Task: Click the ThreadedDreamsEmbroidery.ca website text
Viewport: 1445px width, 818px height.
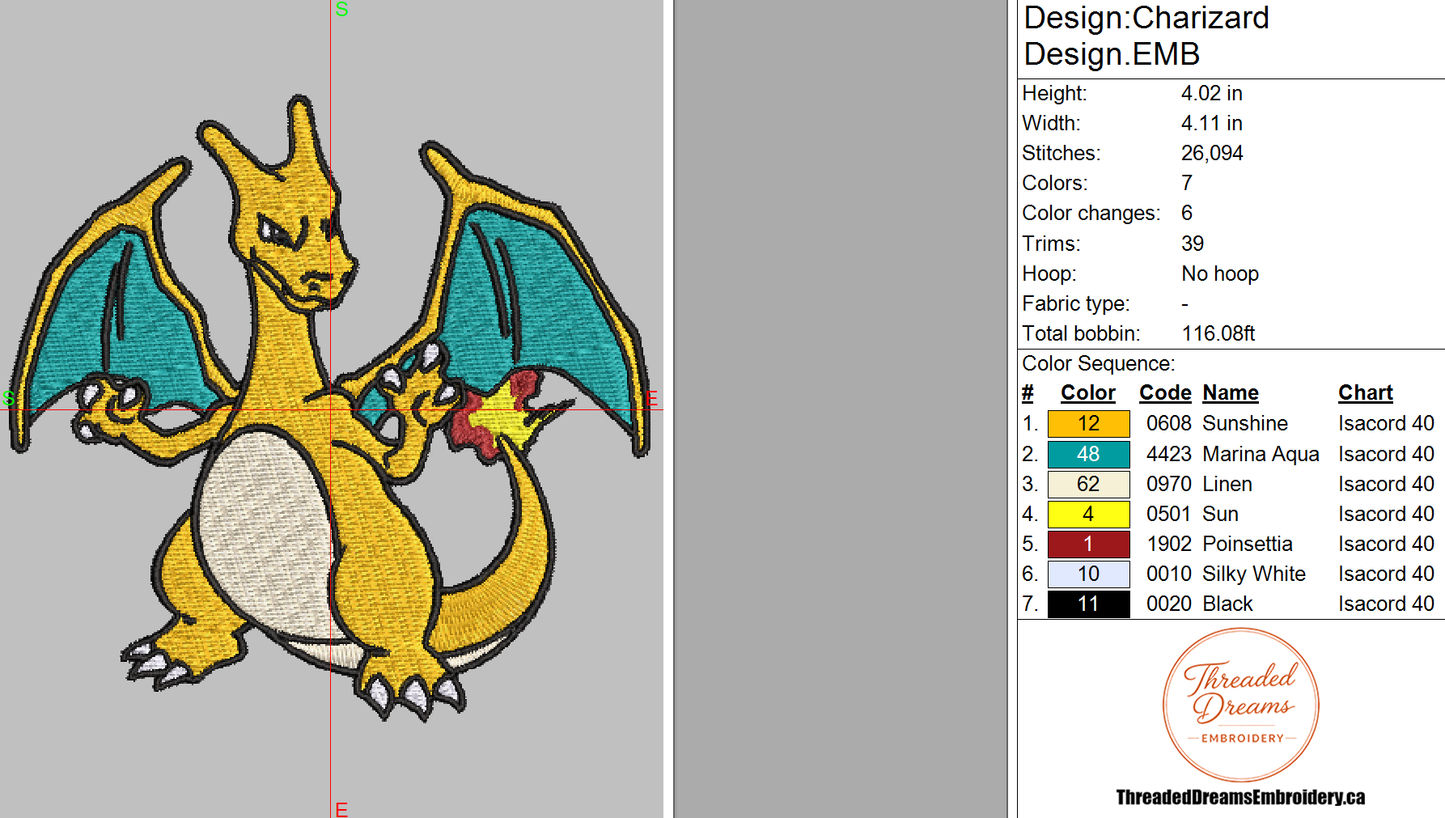Action: click(1240, 797)
